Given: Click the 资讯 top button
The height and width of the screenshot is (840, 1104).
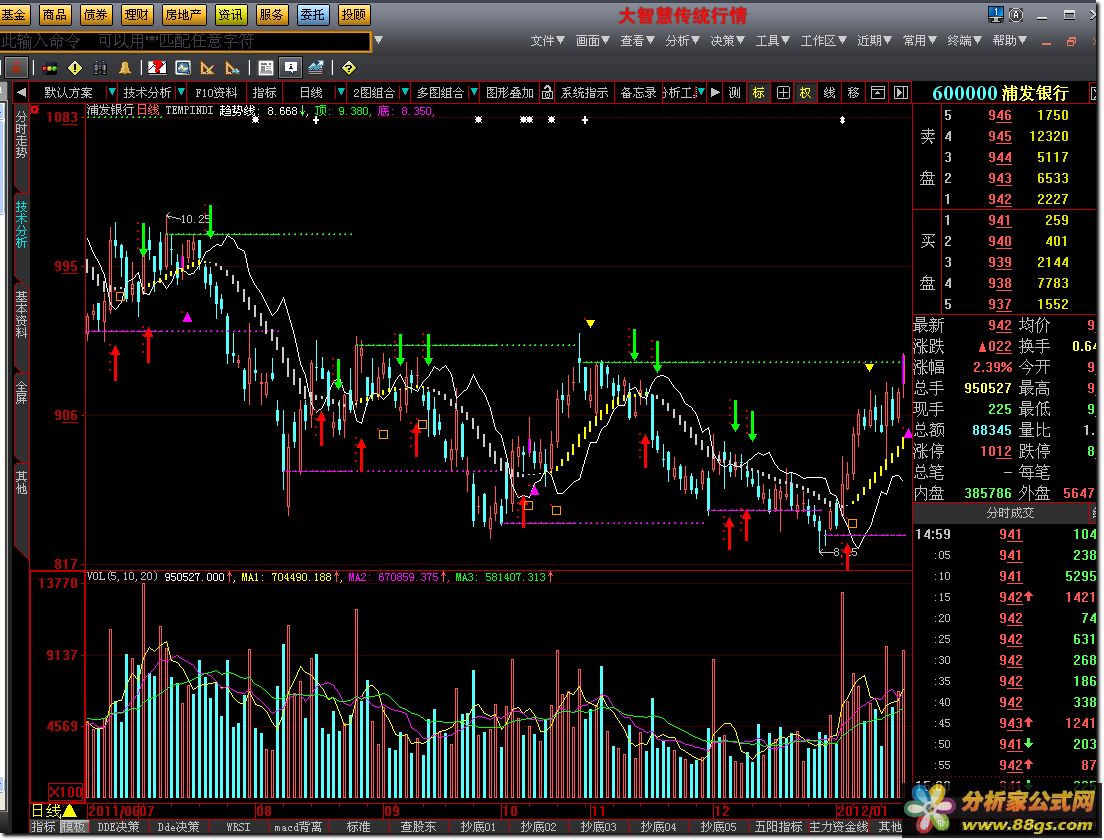Looking at the screenshot, I should [x=230, y=14].
